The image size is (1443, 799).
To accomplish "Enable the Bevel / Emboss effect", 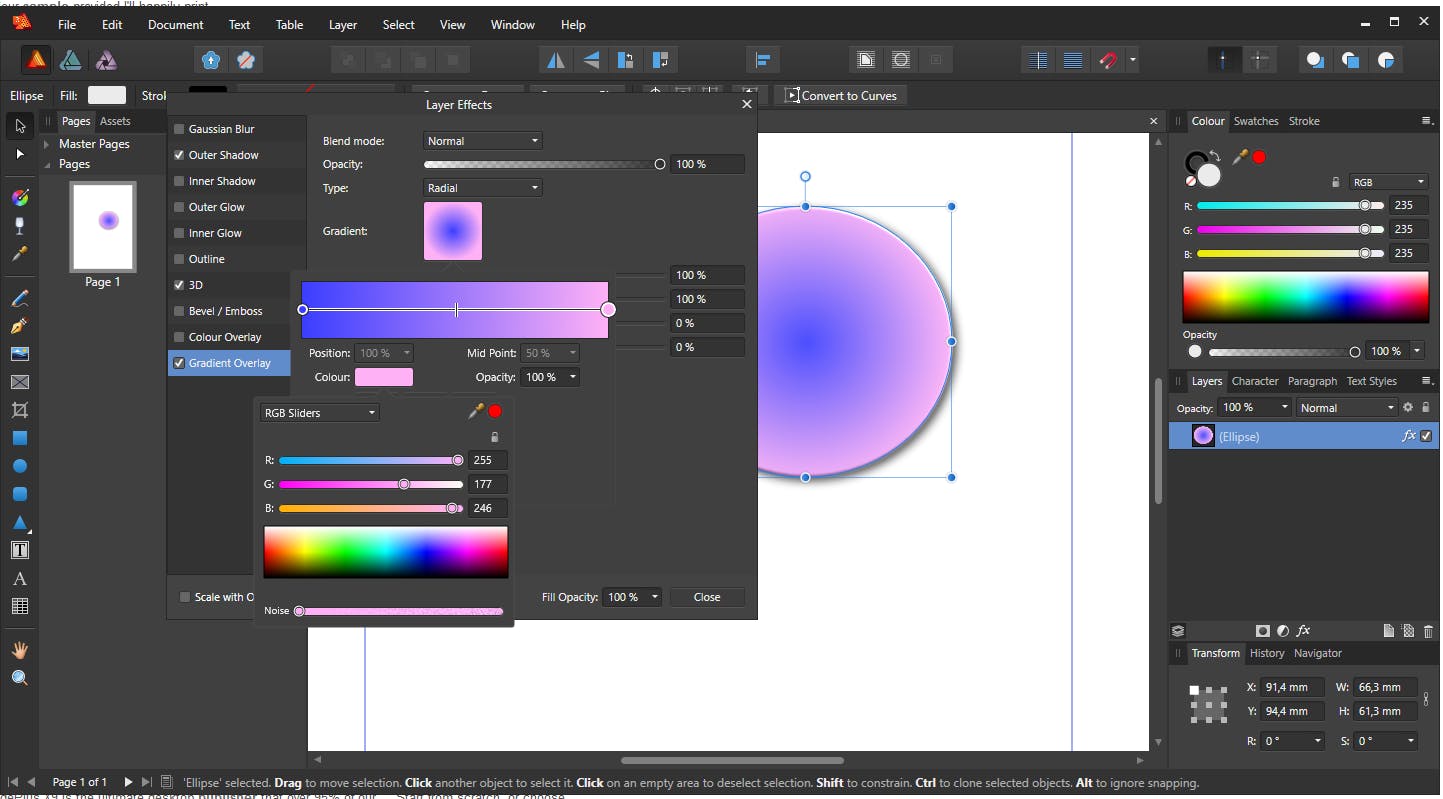I will (x=179, y=311).
